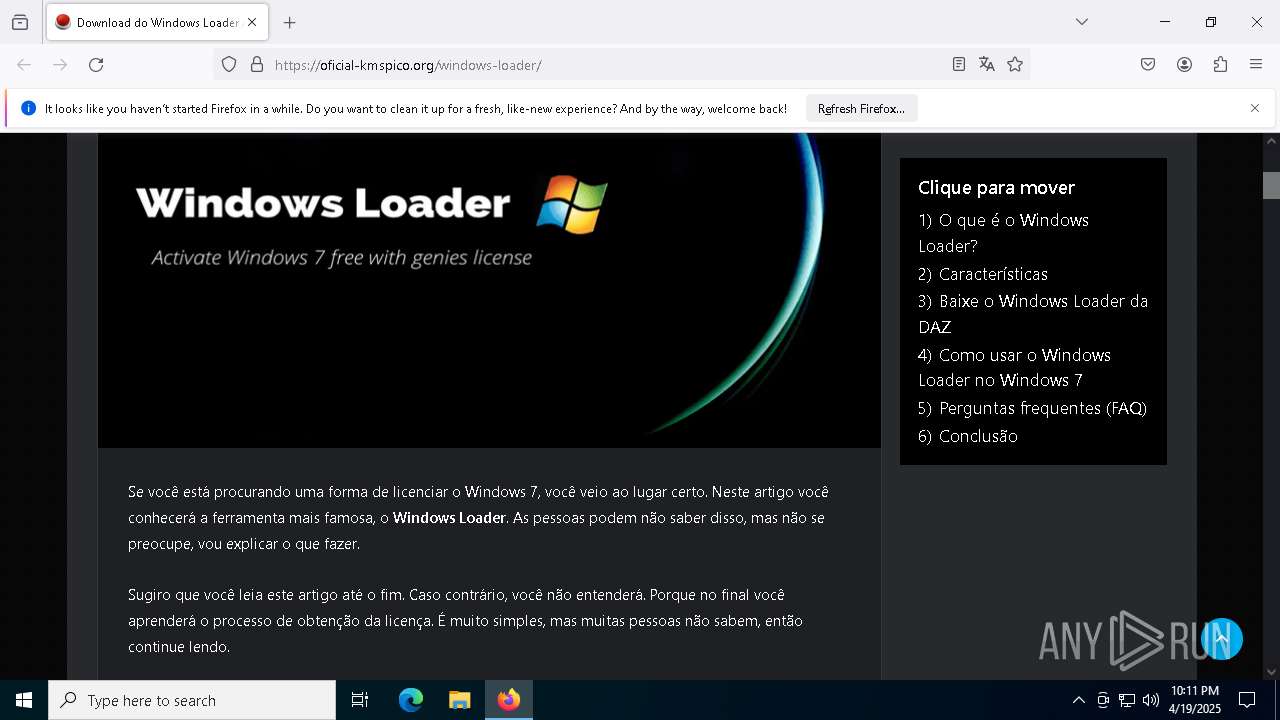Image resolution: width=1280 pixels, height=720 pixels.
Task: Launch Microsoft Edge from taskbar
Action: (411, 700)
